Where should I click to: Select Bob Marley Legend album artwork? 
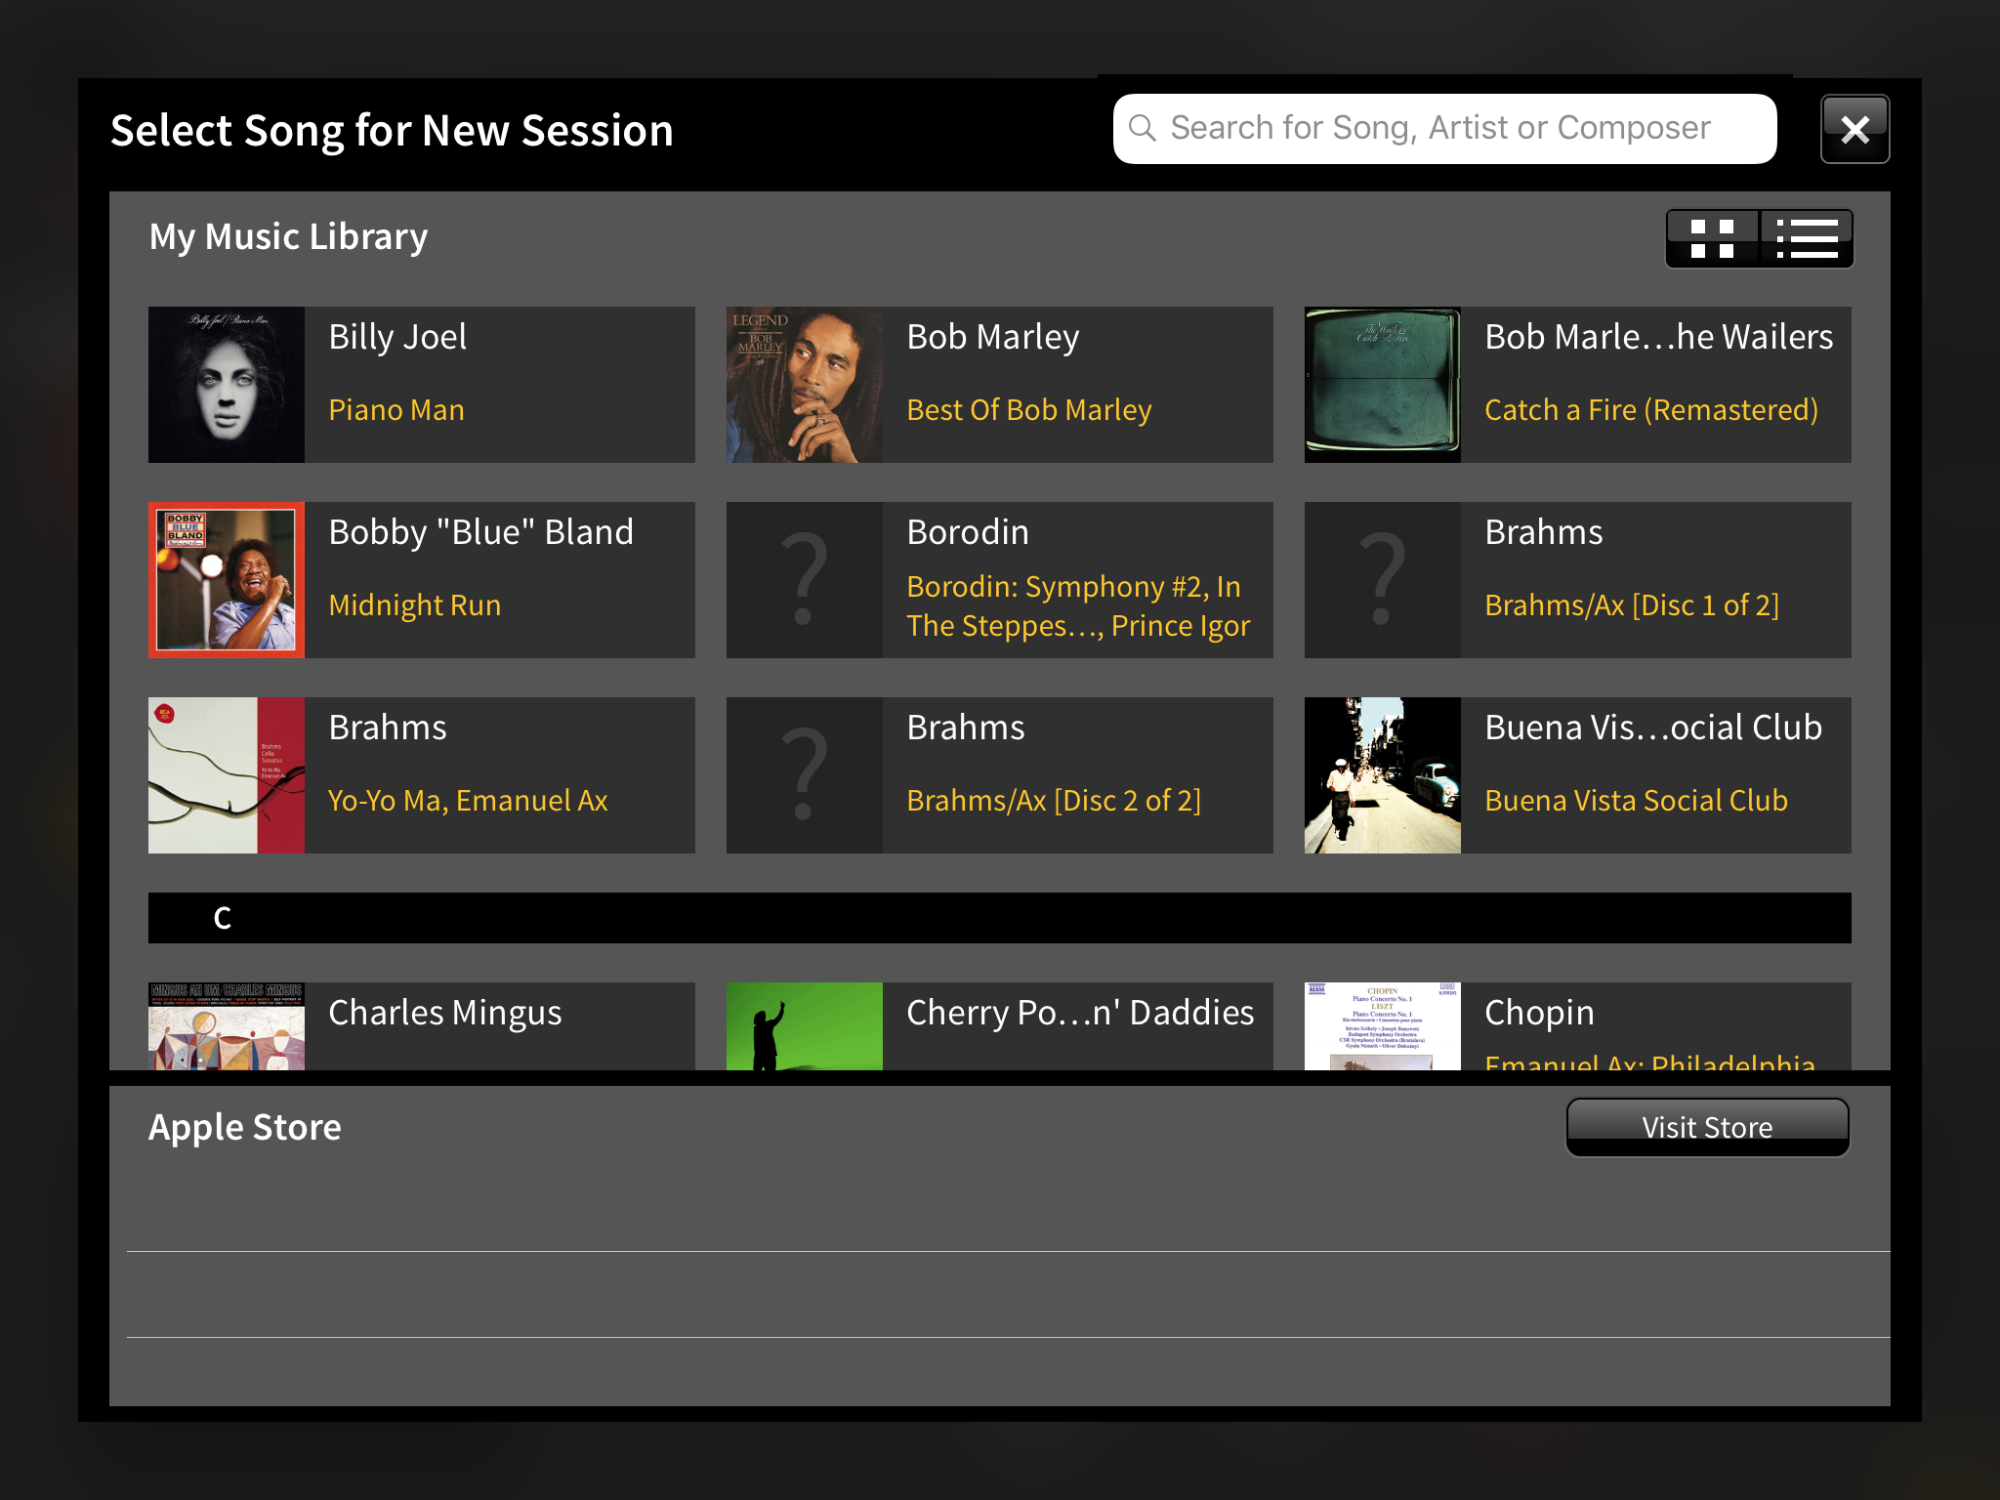[x=804, y=384]
